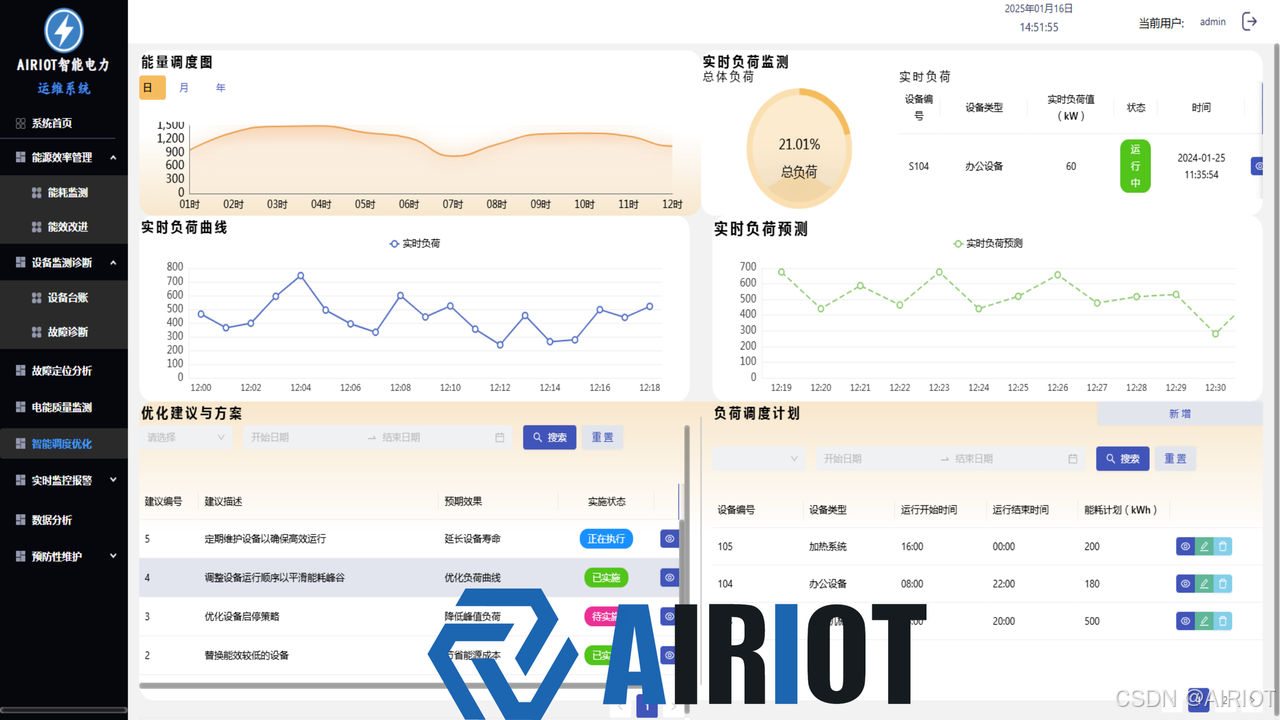Screen dimensions: 1280x720
Task: Click the text 优化设备启停策略
Action: (x=241, y=617)
